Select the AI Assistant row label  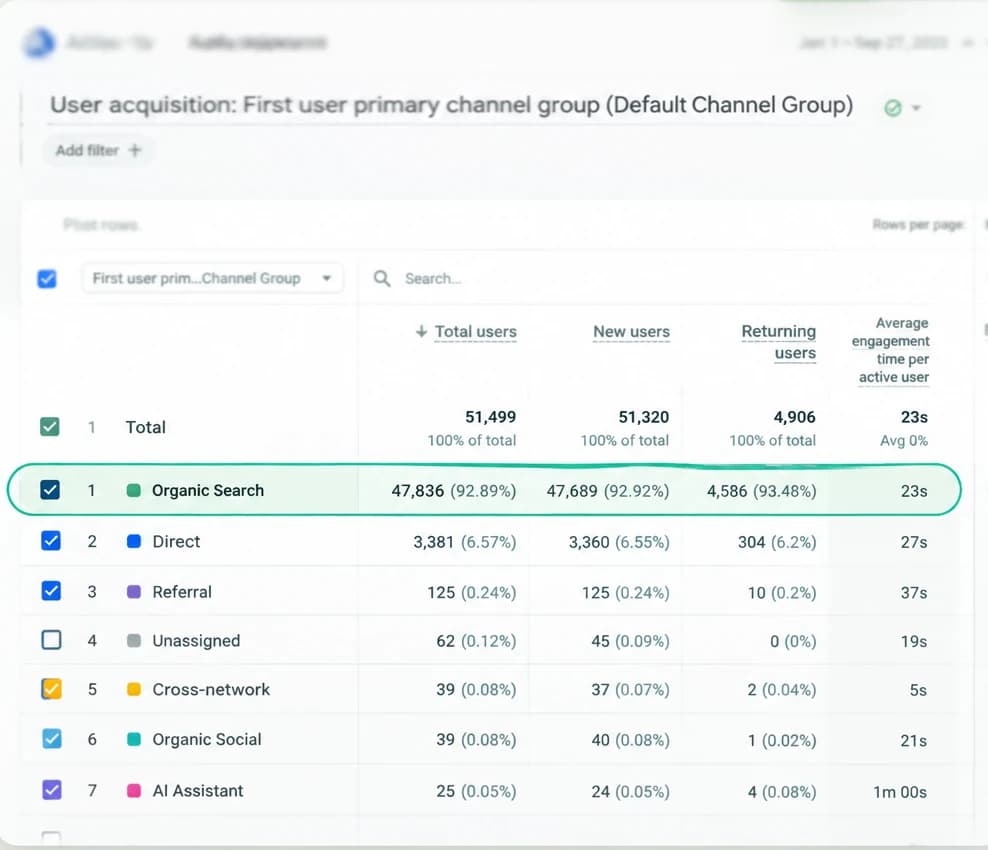click(198, 791)
